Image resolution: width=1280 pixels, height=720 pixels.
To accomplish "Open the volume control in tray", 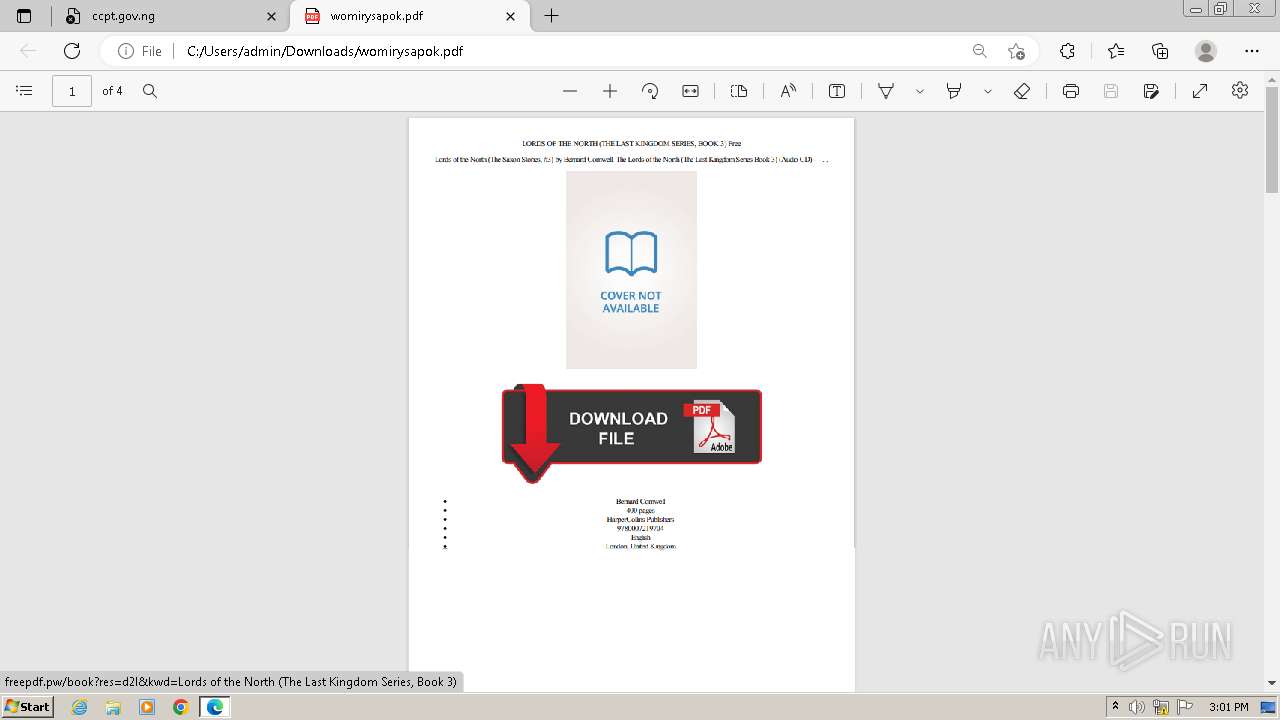I will 1137,707.
